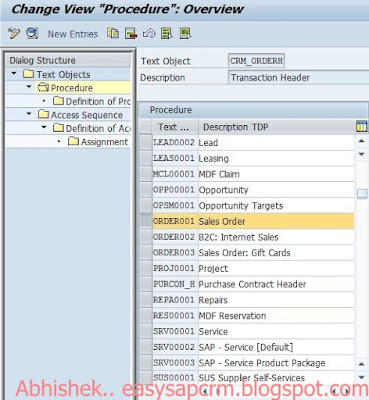Image resolution: width=369 pixels, height=400 pixels.
Task: Toggle Display/Change pencil icon
Action: coord(14,33)
